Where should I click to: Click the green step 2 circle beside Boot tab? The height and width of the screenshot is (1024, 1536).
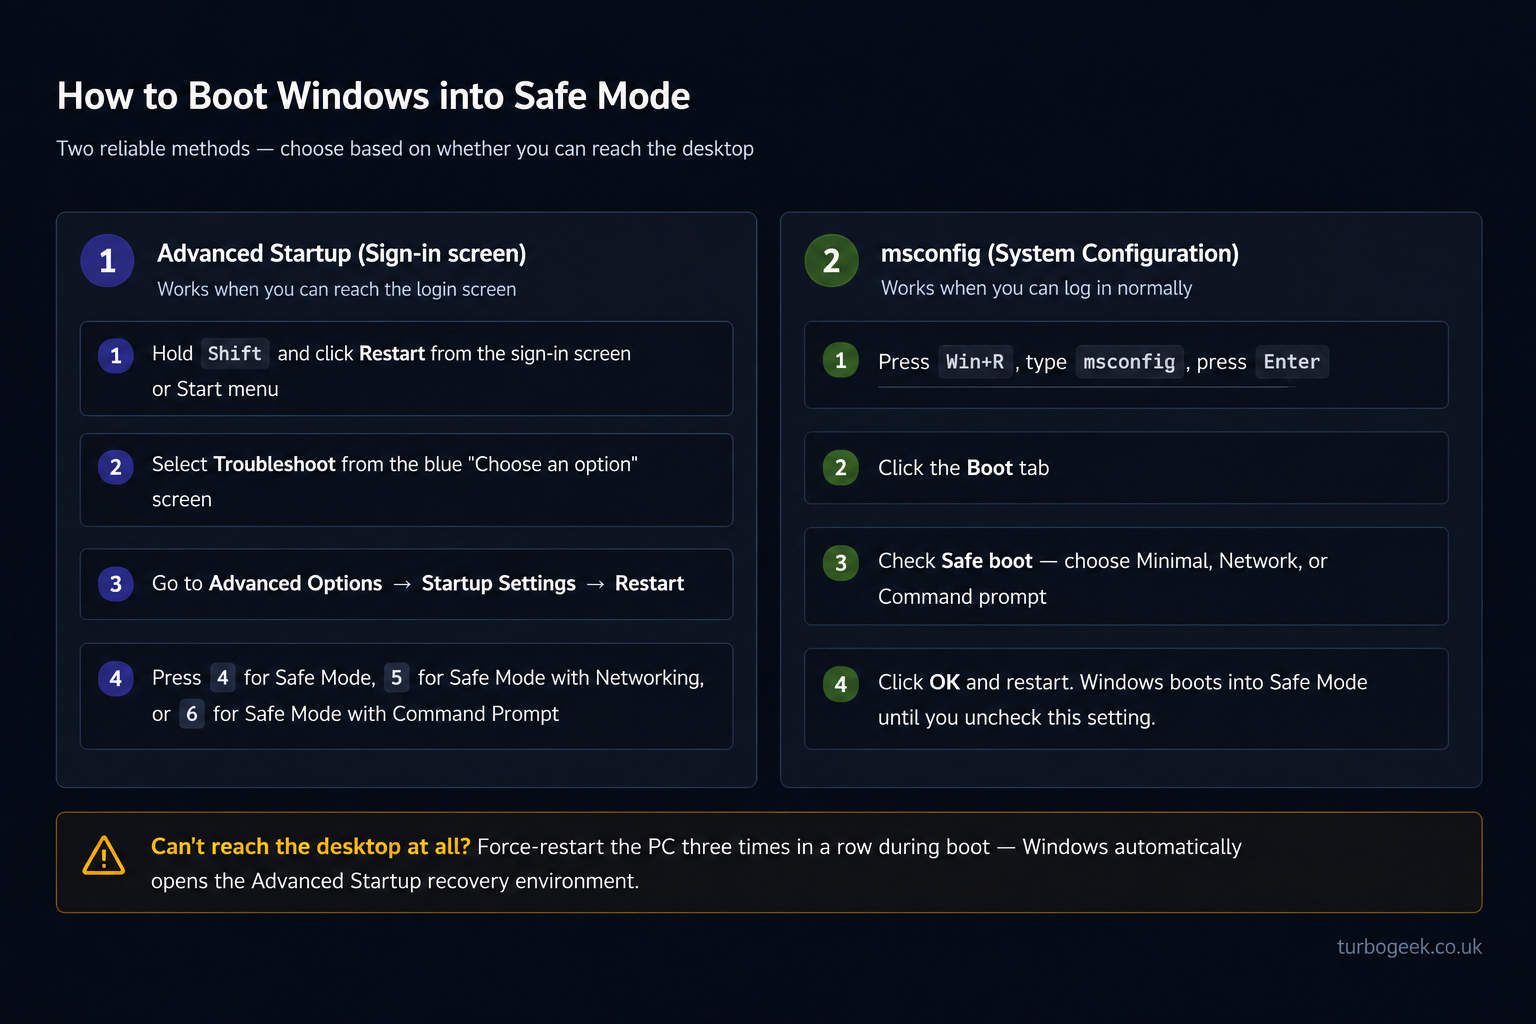click(x=840, y=467)
